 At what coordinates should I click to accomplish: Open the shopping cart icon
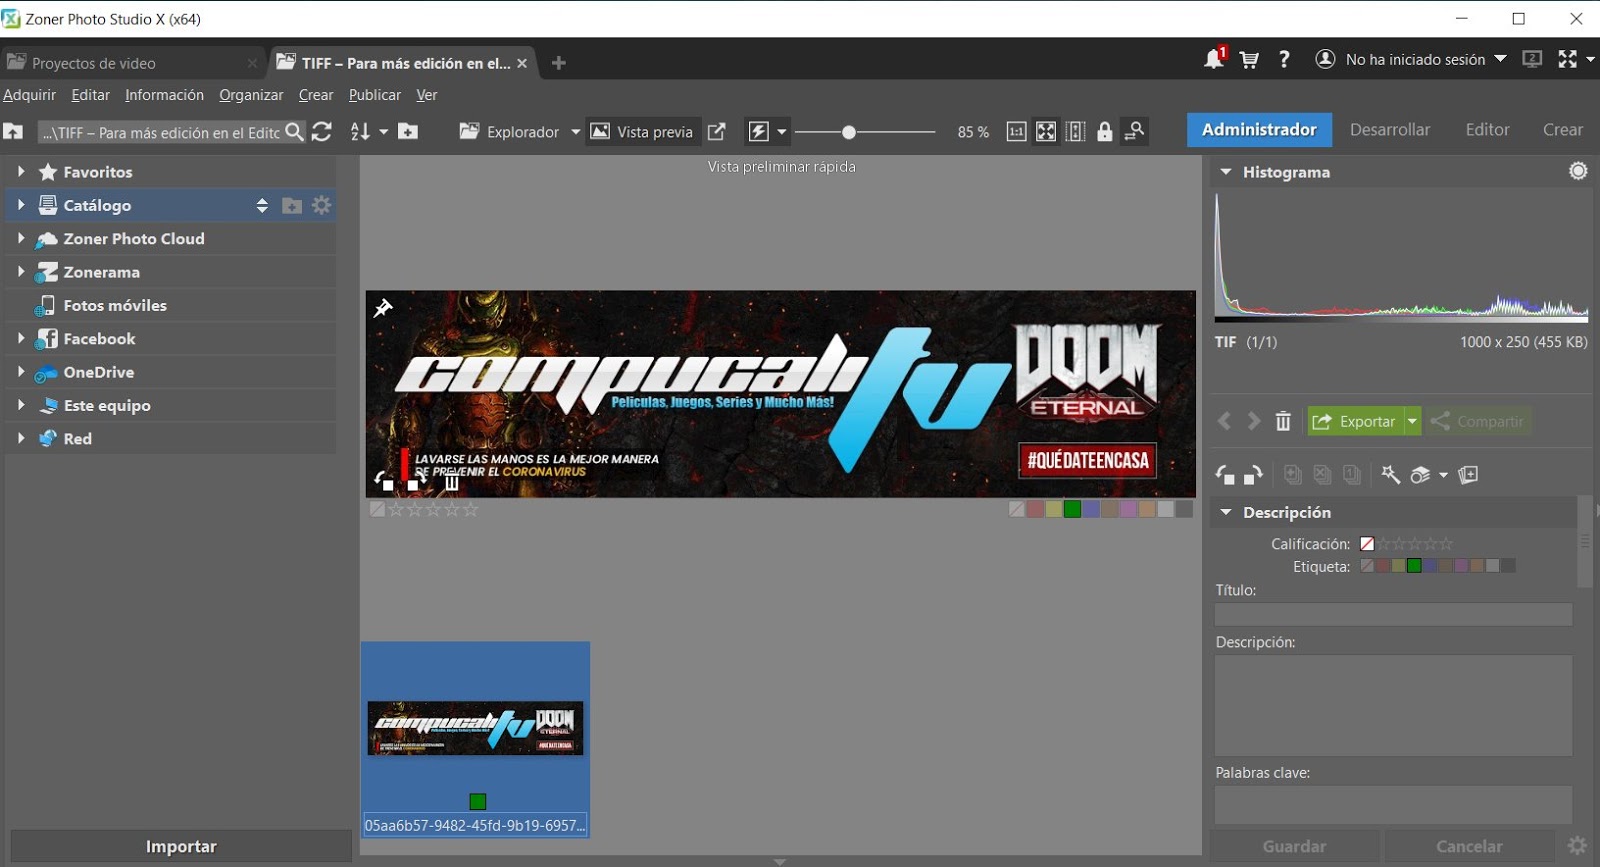click(x=1249, y=60)
